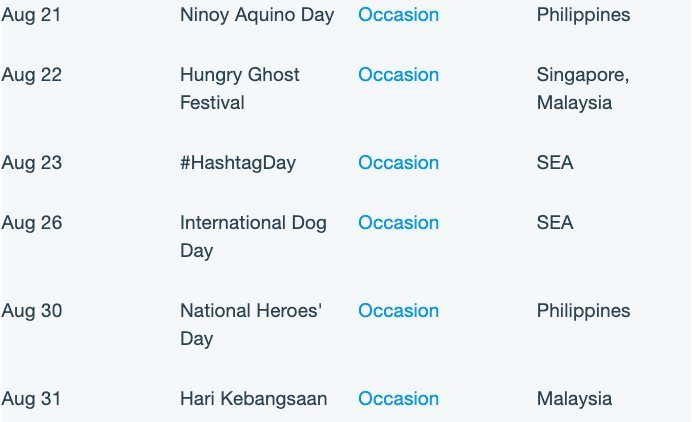Image resolution: width=692 pixels, height=422 pixels.
Task: Select the Aug 31 date cell
Action: click(x=31, y=399)
